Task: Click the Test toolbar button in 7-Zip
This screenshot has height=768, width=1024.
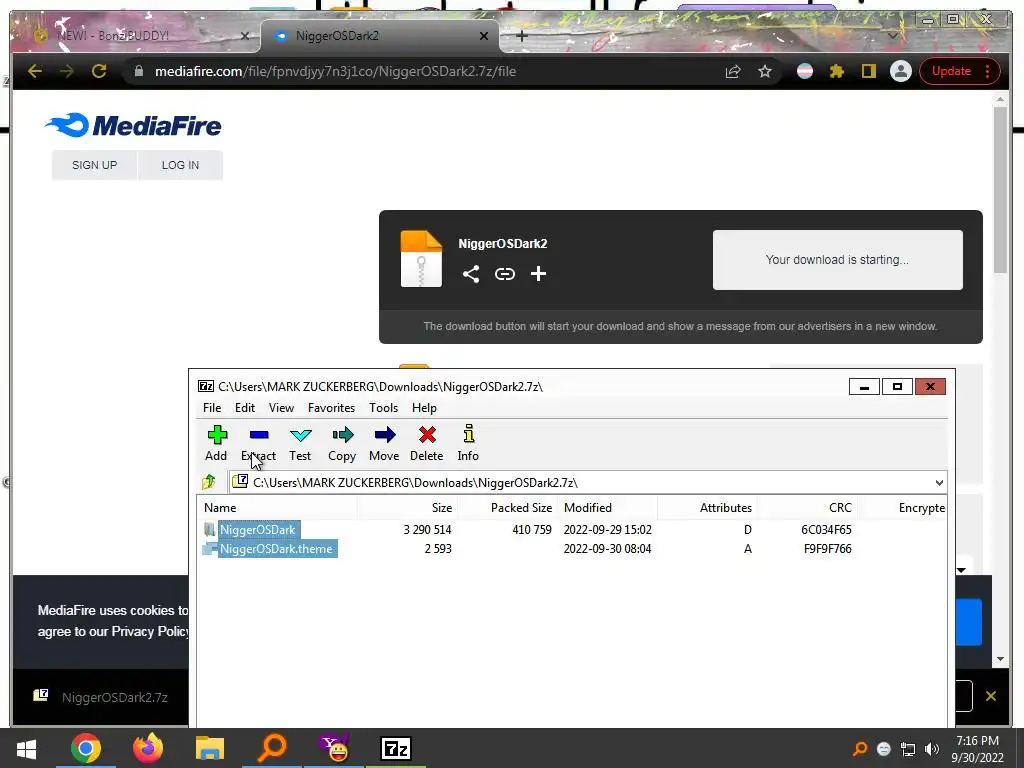Action: [x=300, y=443]
